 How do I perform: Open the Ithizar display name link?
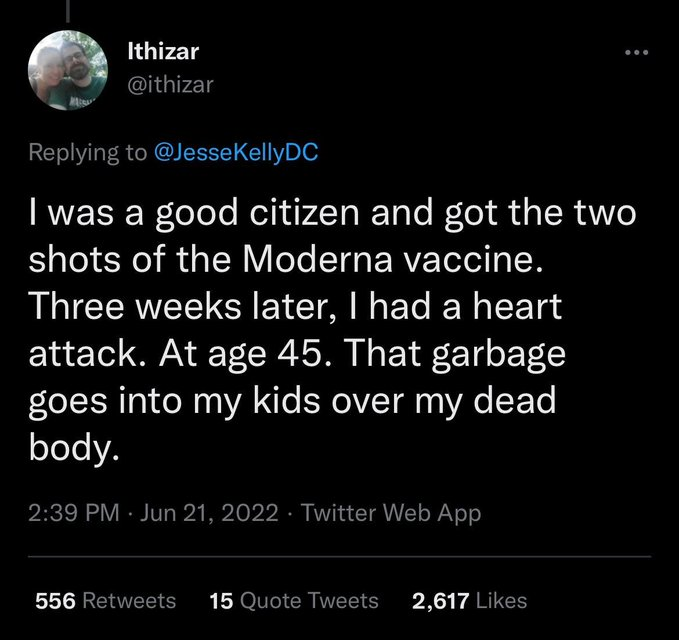(164, 53)
